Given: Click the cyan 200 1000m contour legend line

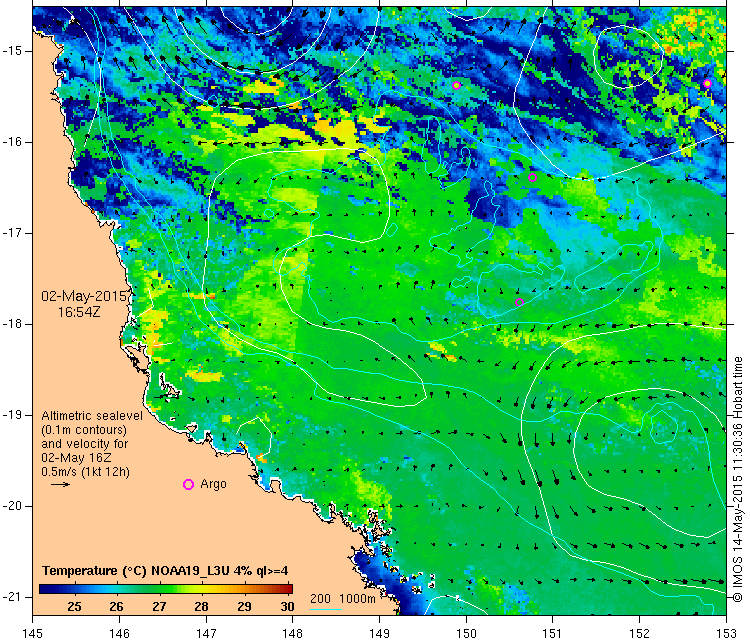Looking at the screenshot, I should point(326,609).
